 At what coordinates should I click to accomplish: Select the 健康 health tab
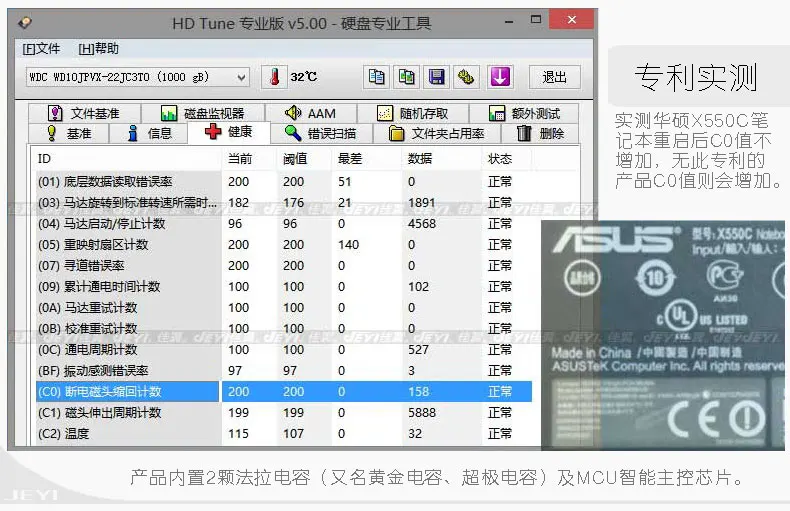(x=229, y=132)
